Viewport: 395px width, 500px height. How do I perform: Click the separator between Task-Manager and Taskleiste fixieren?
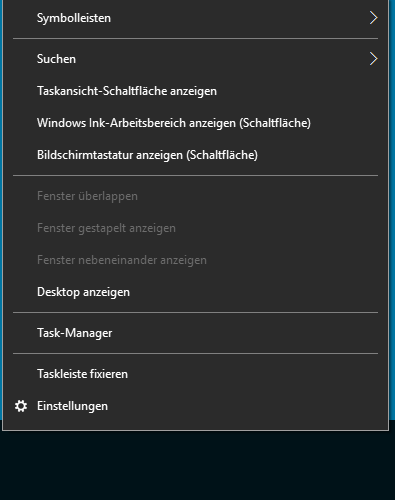pos(195,353)
